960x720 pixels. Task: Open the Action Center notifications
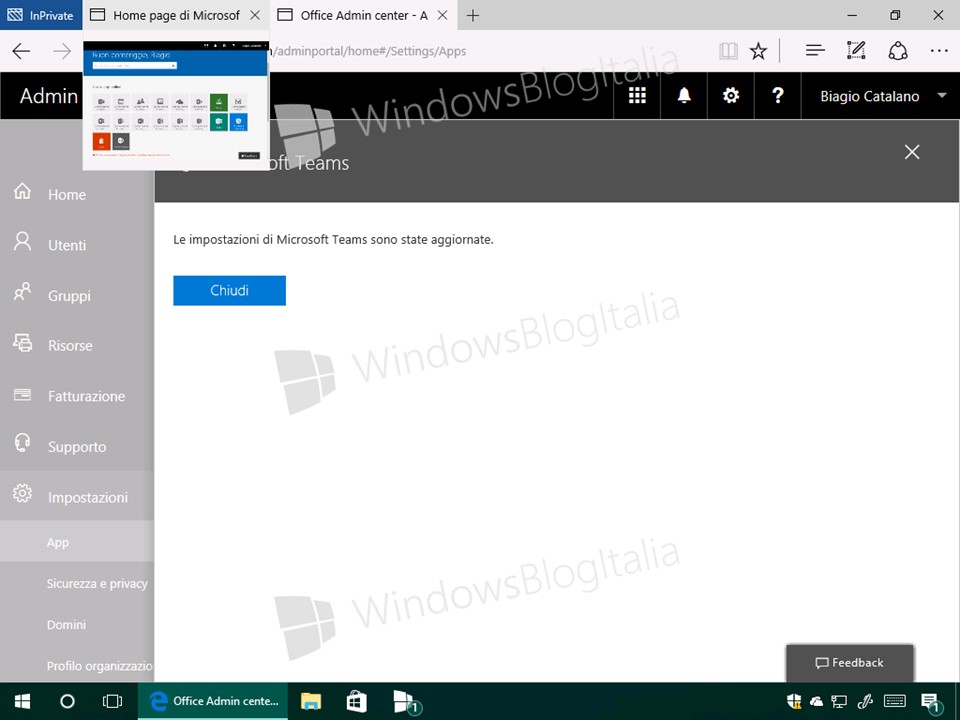click(931, 702)
